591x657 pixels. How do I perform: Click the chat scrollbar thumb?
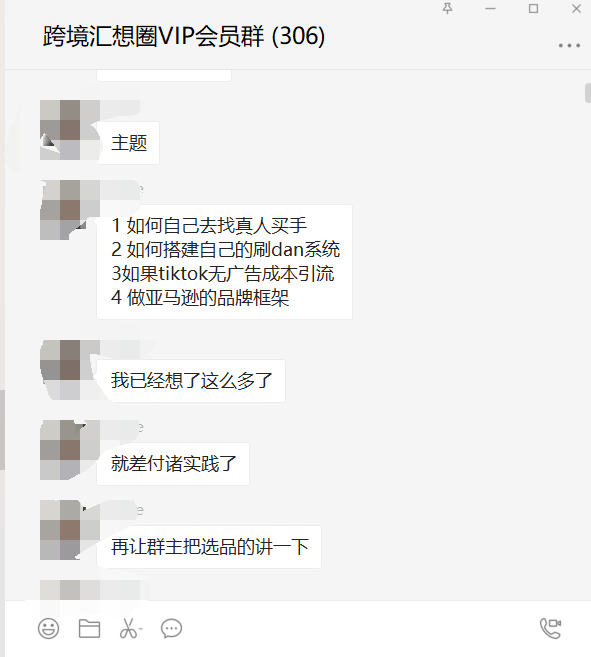tap(588, 93)
